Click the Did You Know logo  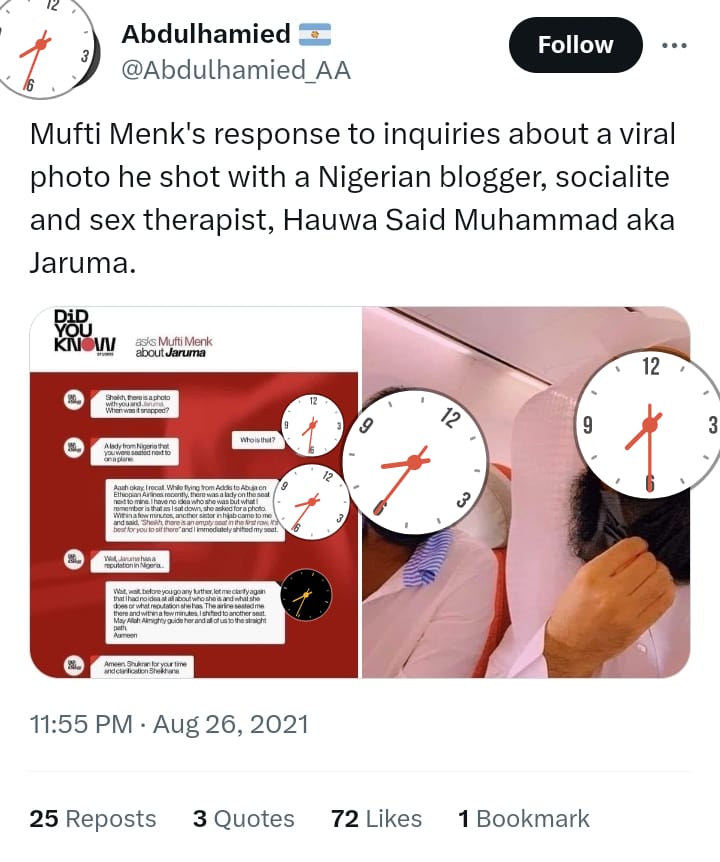[84, 331]
